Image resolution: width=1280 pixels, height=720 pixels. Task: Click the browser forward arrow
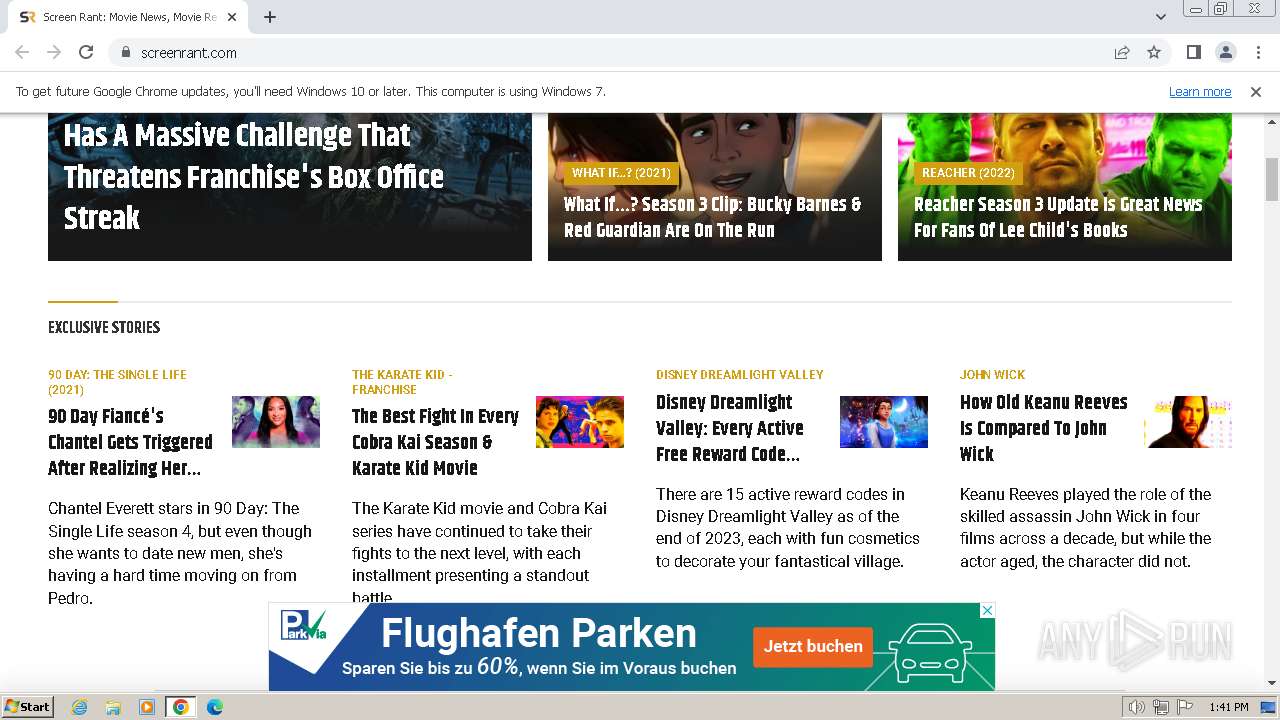coord(54,52)
